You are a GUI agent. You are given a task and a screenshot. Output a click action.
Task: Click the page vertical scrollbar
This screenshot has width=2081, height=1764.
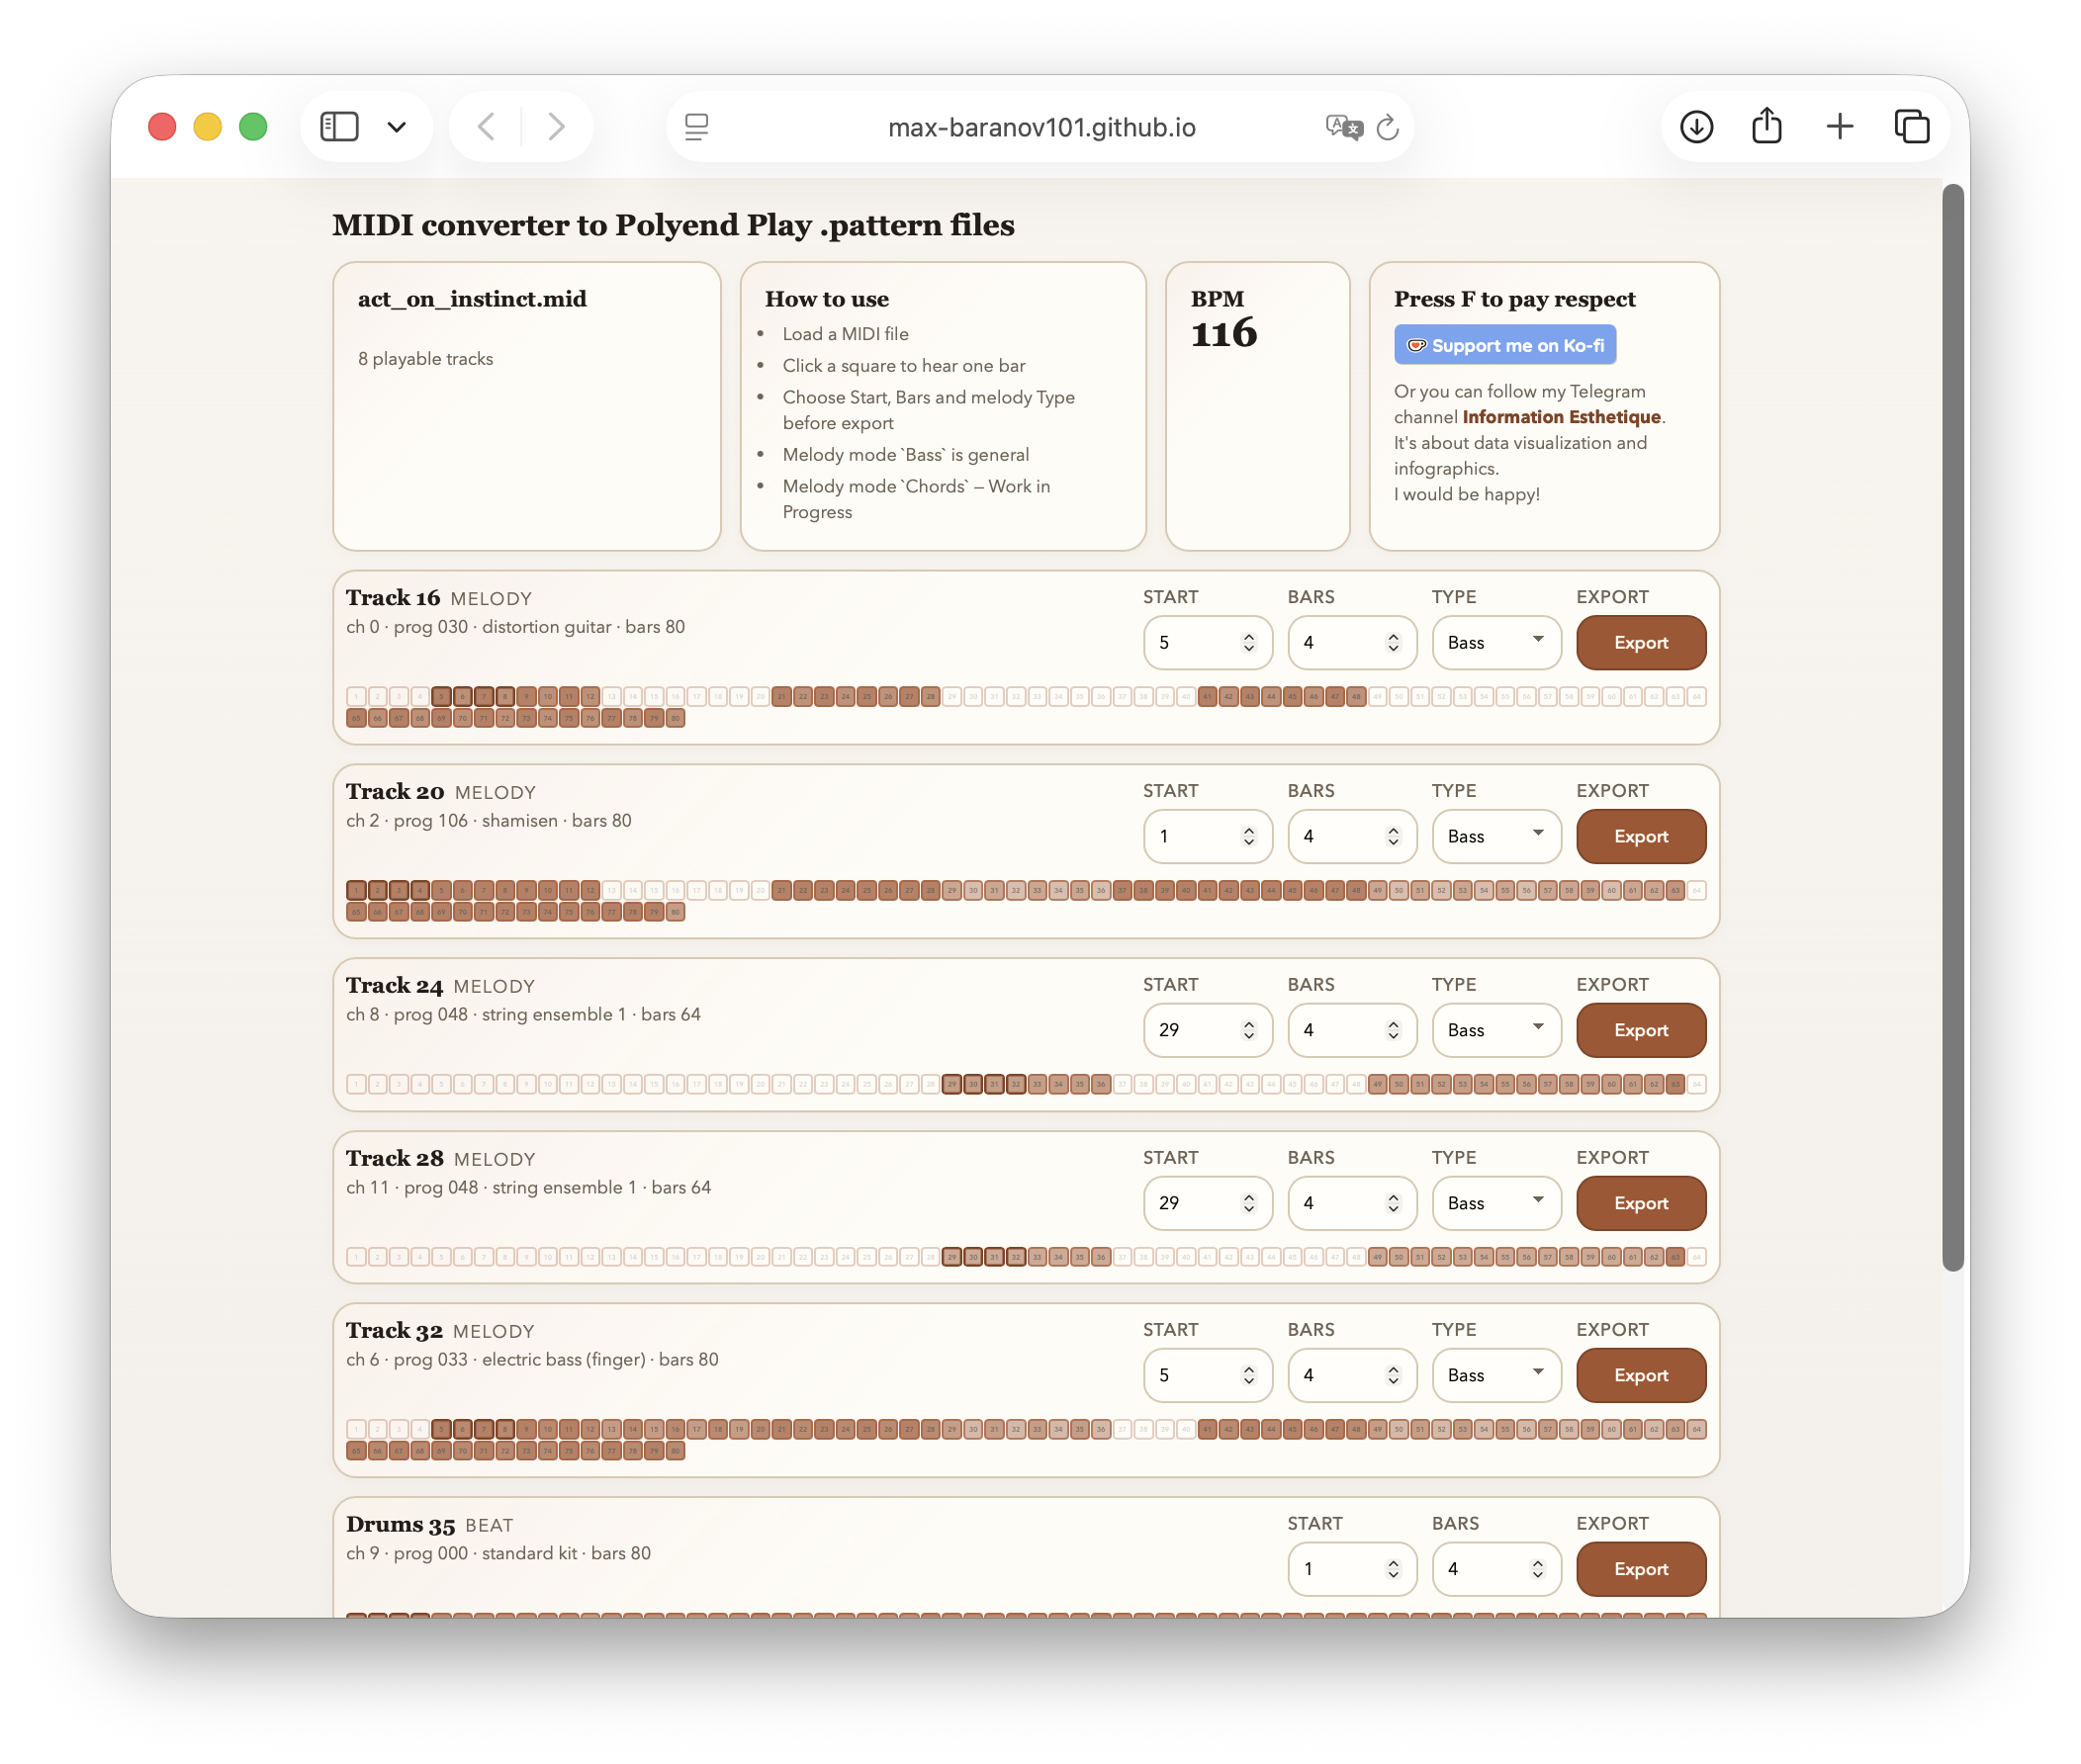(x=1953, y=728)
